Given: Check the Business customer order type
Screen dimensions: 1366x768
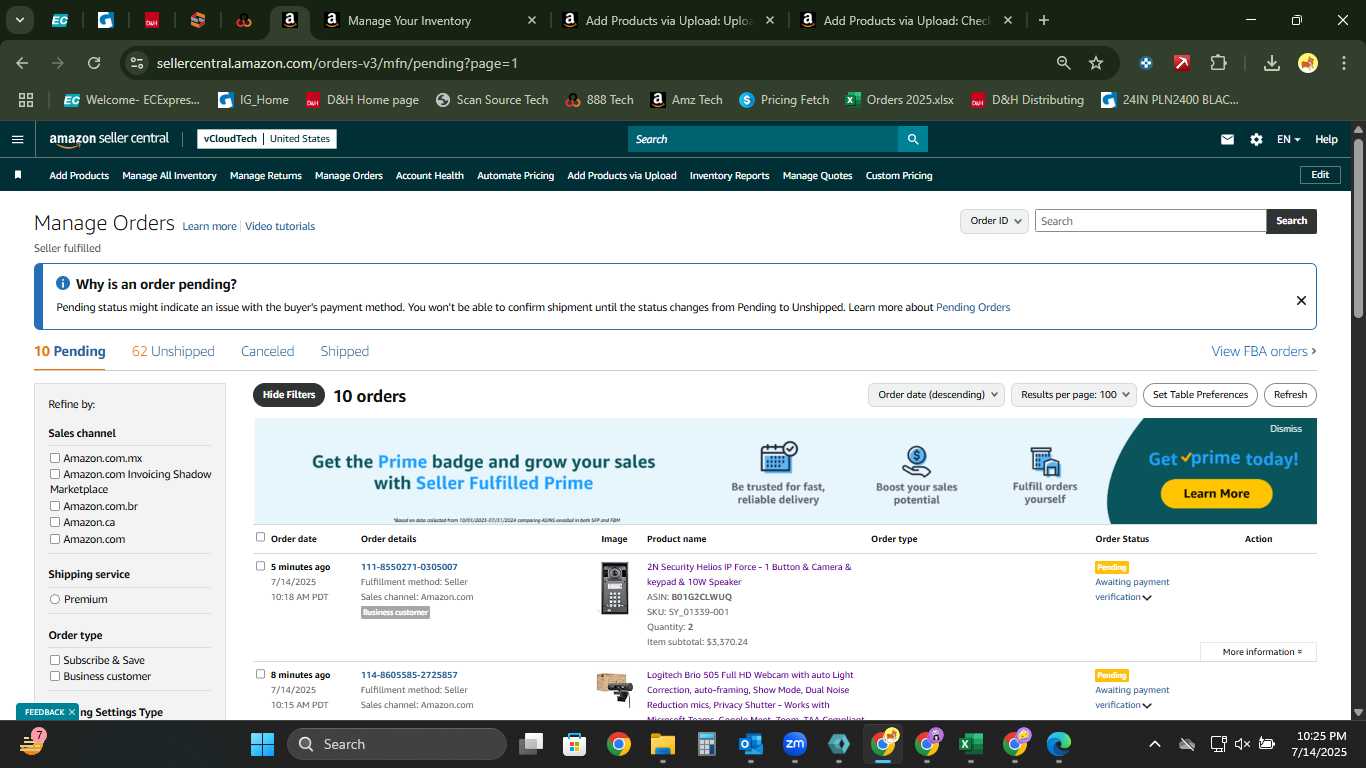Looking at the screenshot, I should point(55,676).
